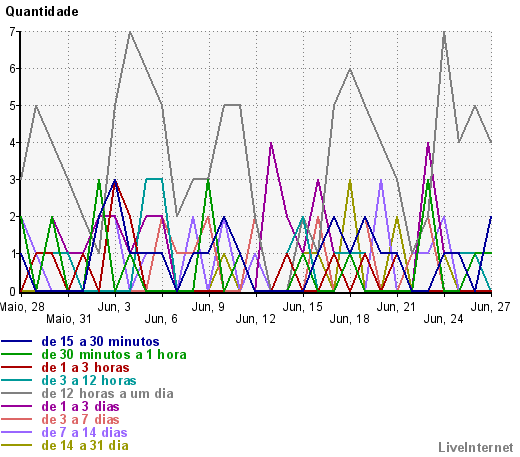Click the 'Jun, 27' date label
The image size is (520, 457).
click(491, 307)
